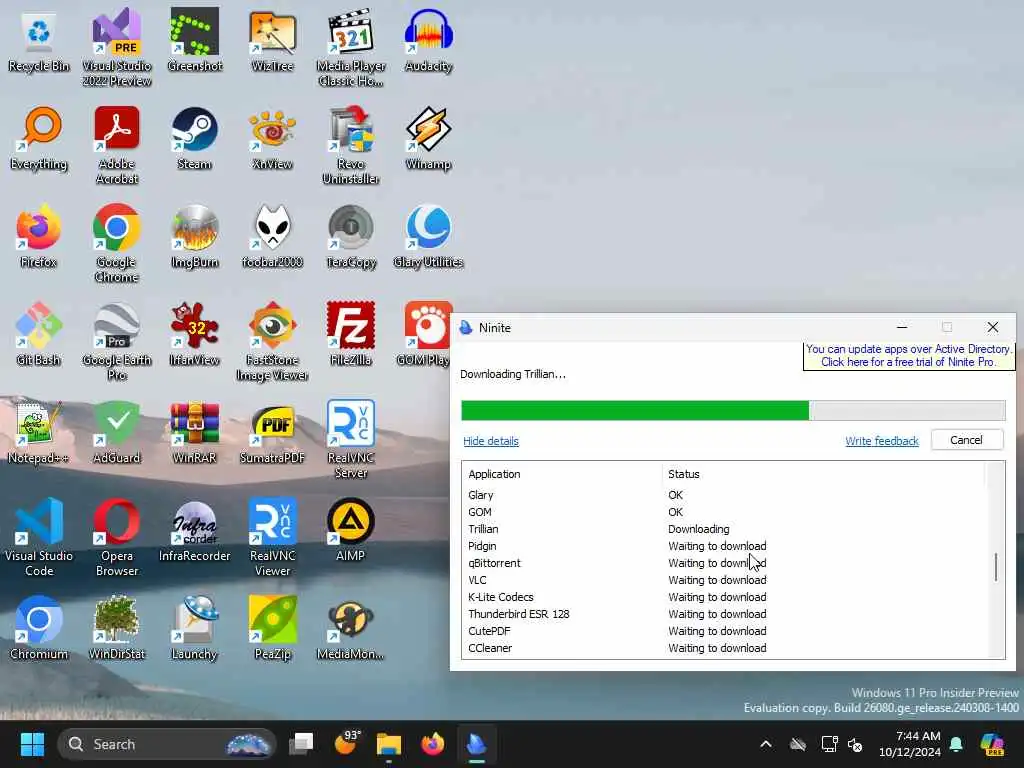Select the Firefox desktop shortcut

pos(39,237)
